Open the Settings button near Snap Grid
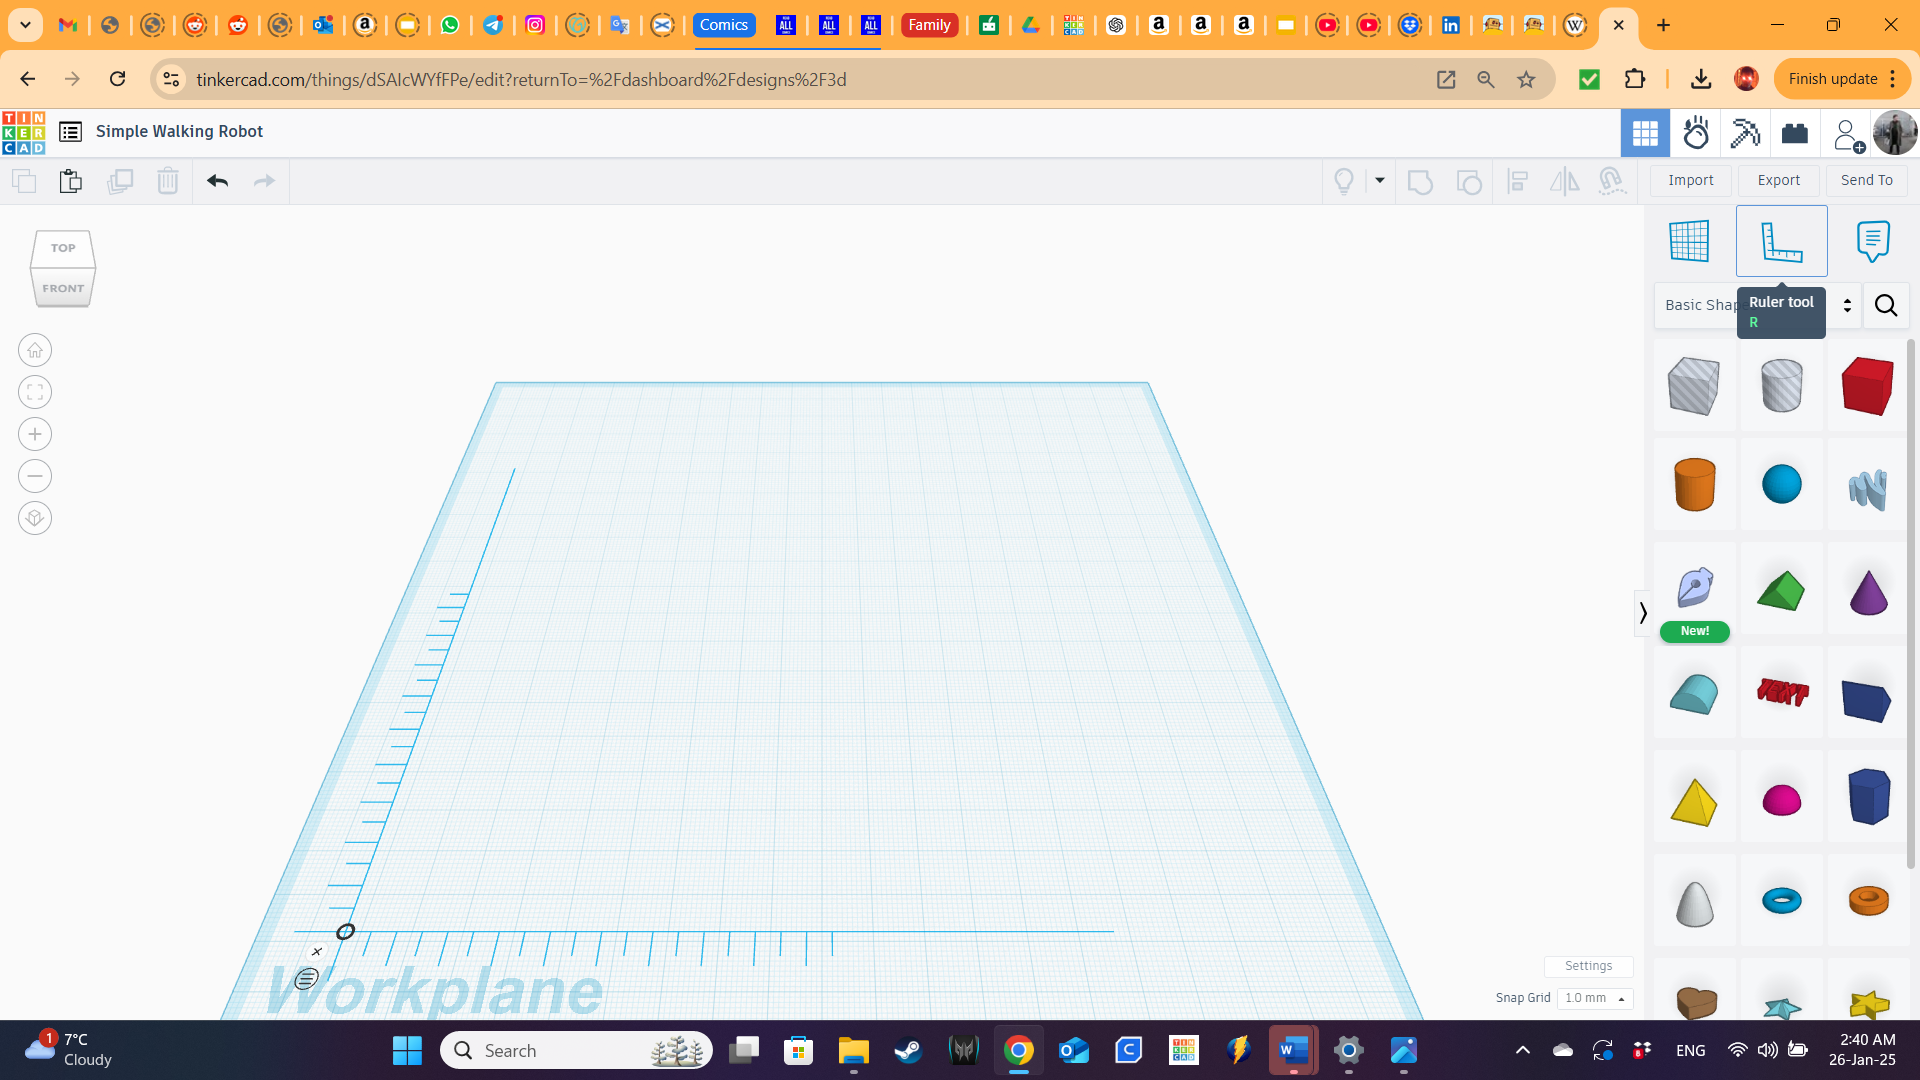1920x1080 pixels. pos(1589,966)
